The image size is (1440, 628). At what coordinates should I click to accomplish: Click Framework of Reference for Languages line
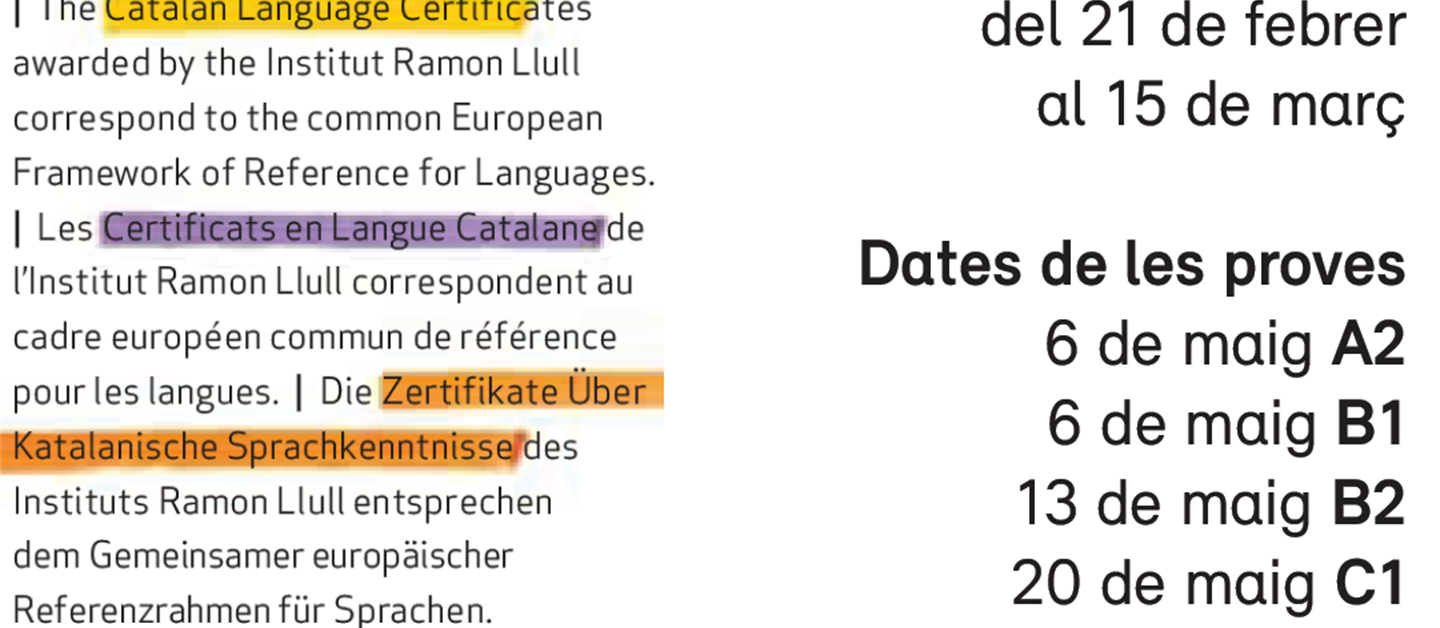click(333, 174)
